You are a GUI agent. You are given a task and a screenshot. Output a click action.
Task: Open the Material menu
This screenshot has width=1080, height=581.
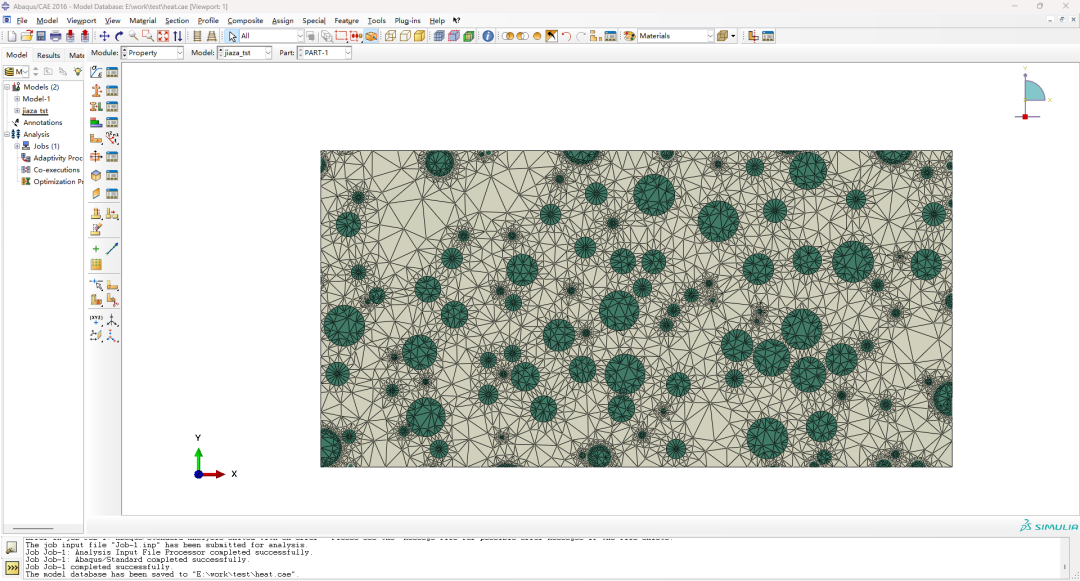click(143, 21)
